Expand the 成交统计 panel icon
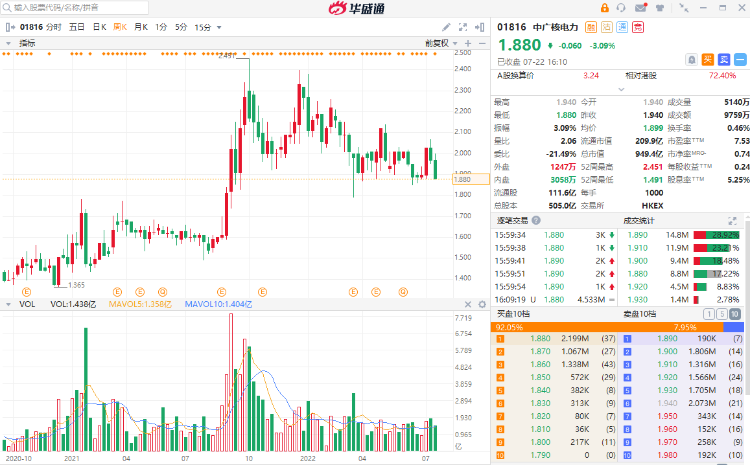Image resolution: width=750 pixels, height=465 pixels. (x=732, y=221)
